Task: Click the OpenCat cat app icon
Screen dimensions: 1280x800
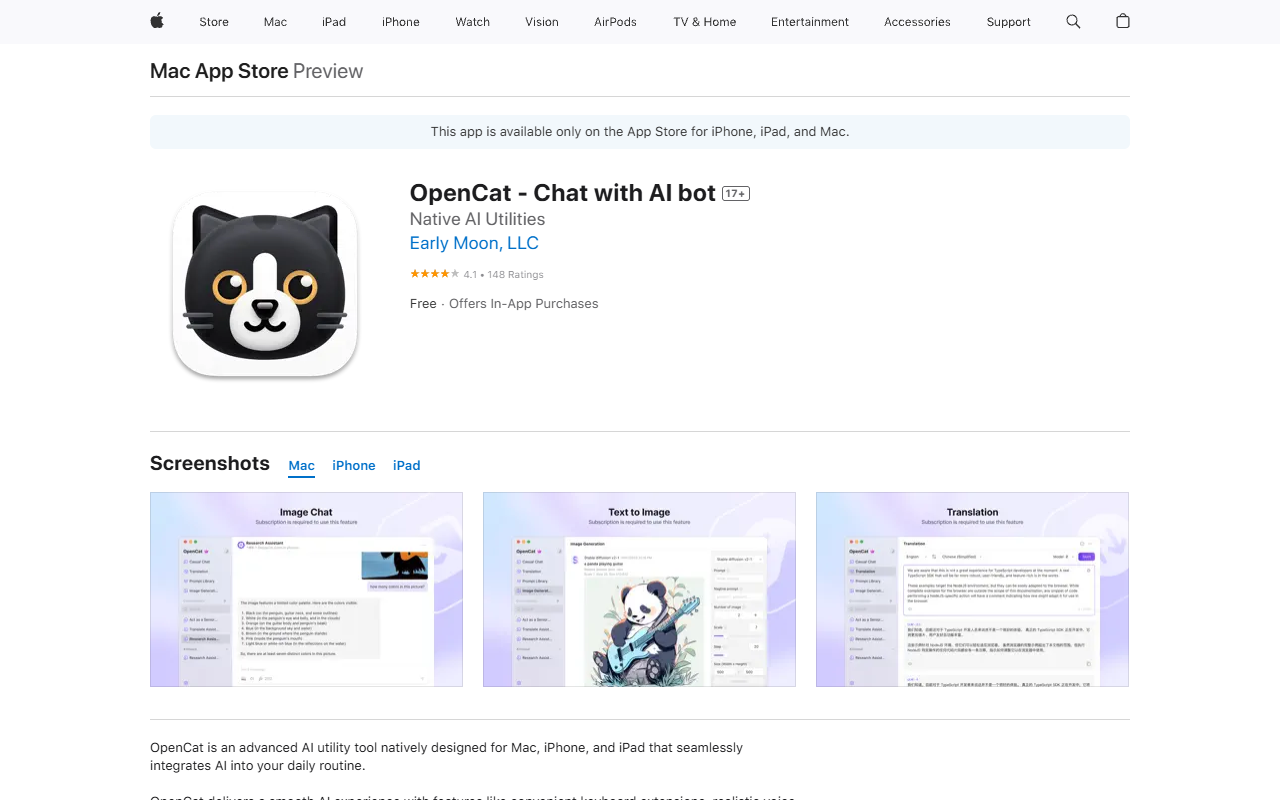Action: coord(265,285)
